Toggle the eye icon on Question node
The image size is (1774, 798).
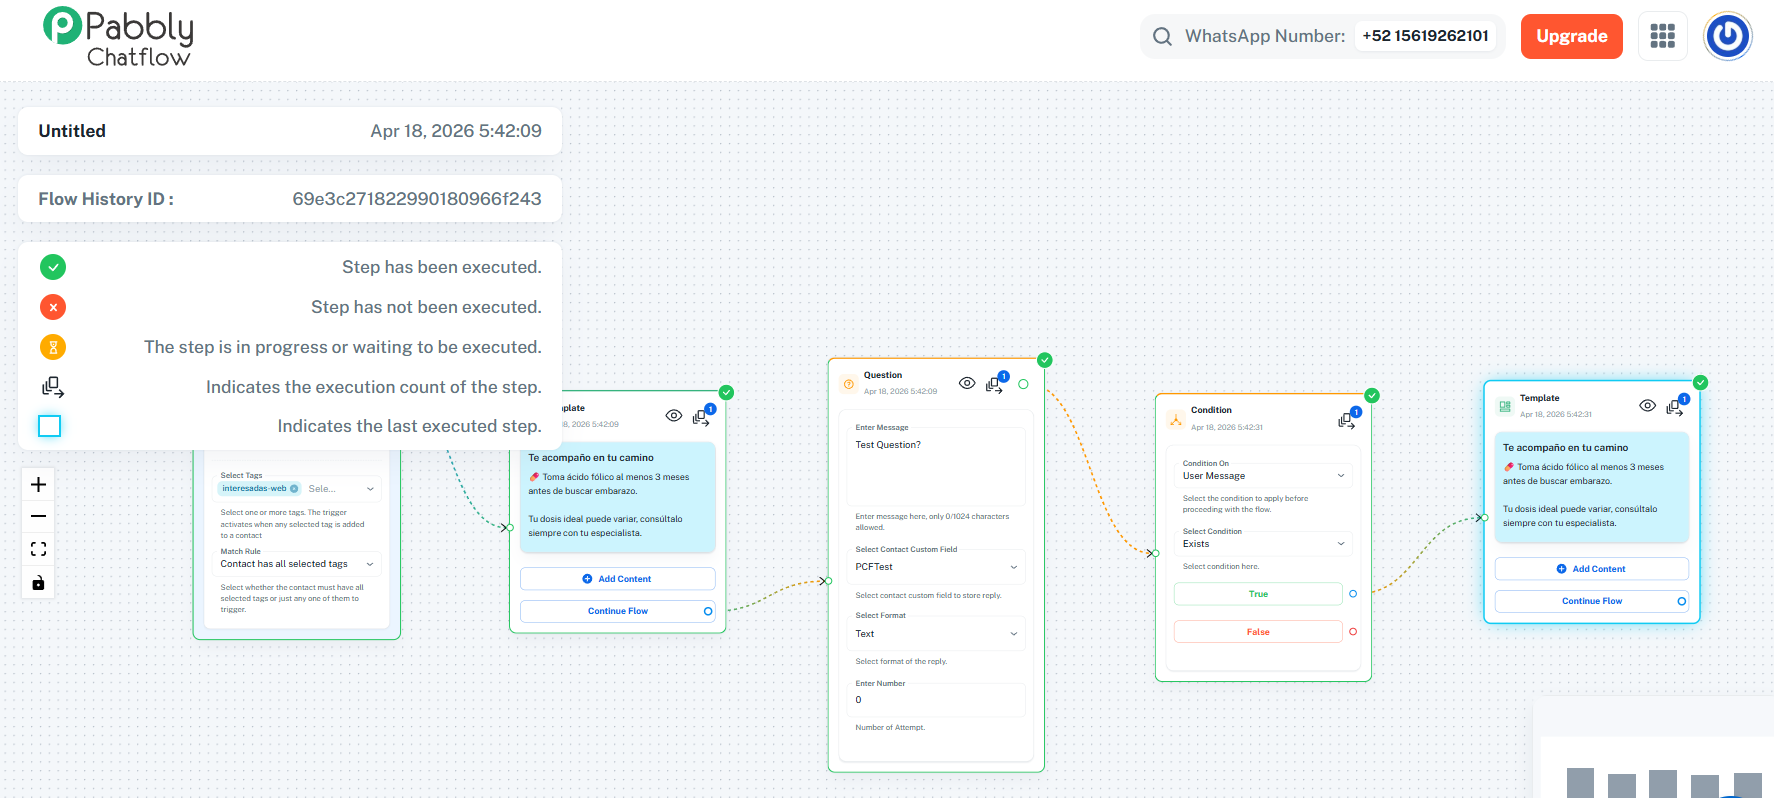tap(967, 383)
